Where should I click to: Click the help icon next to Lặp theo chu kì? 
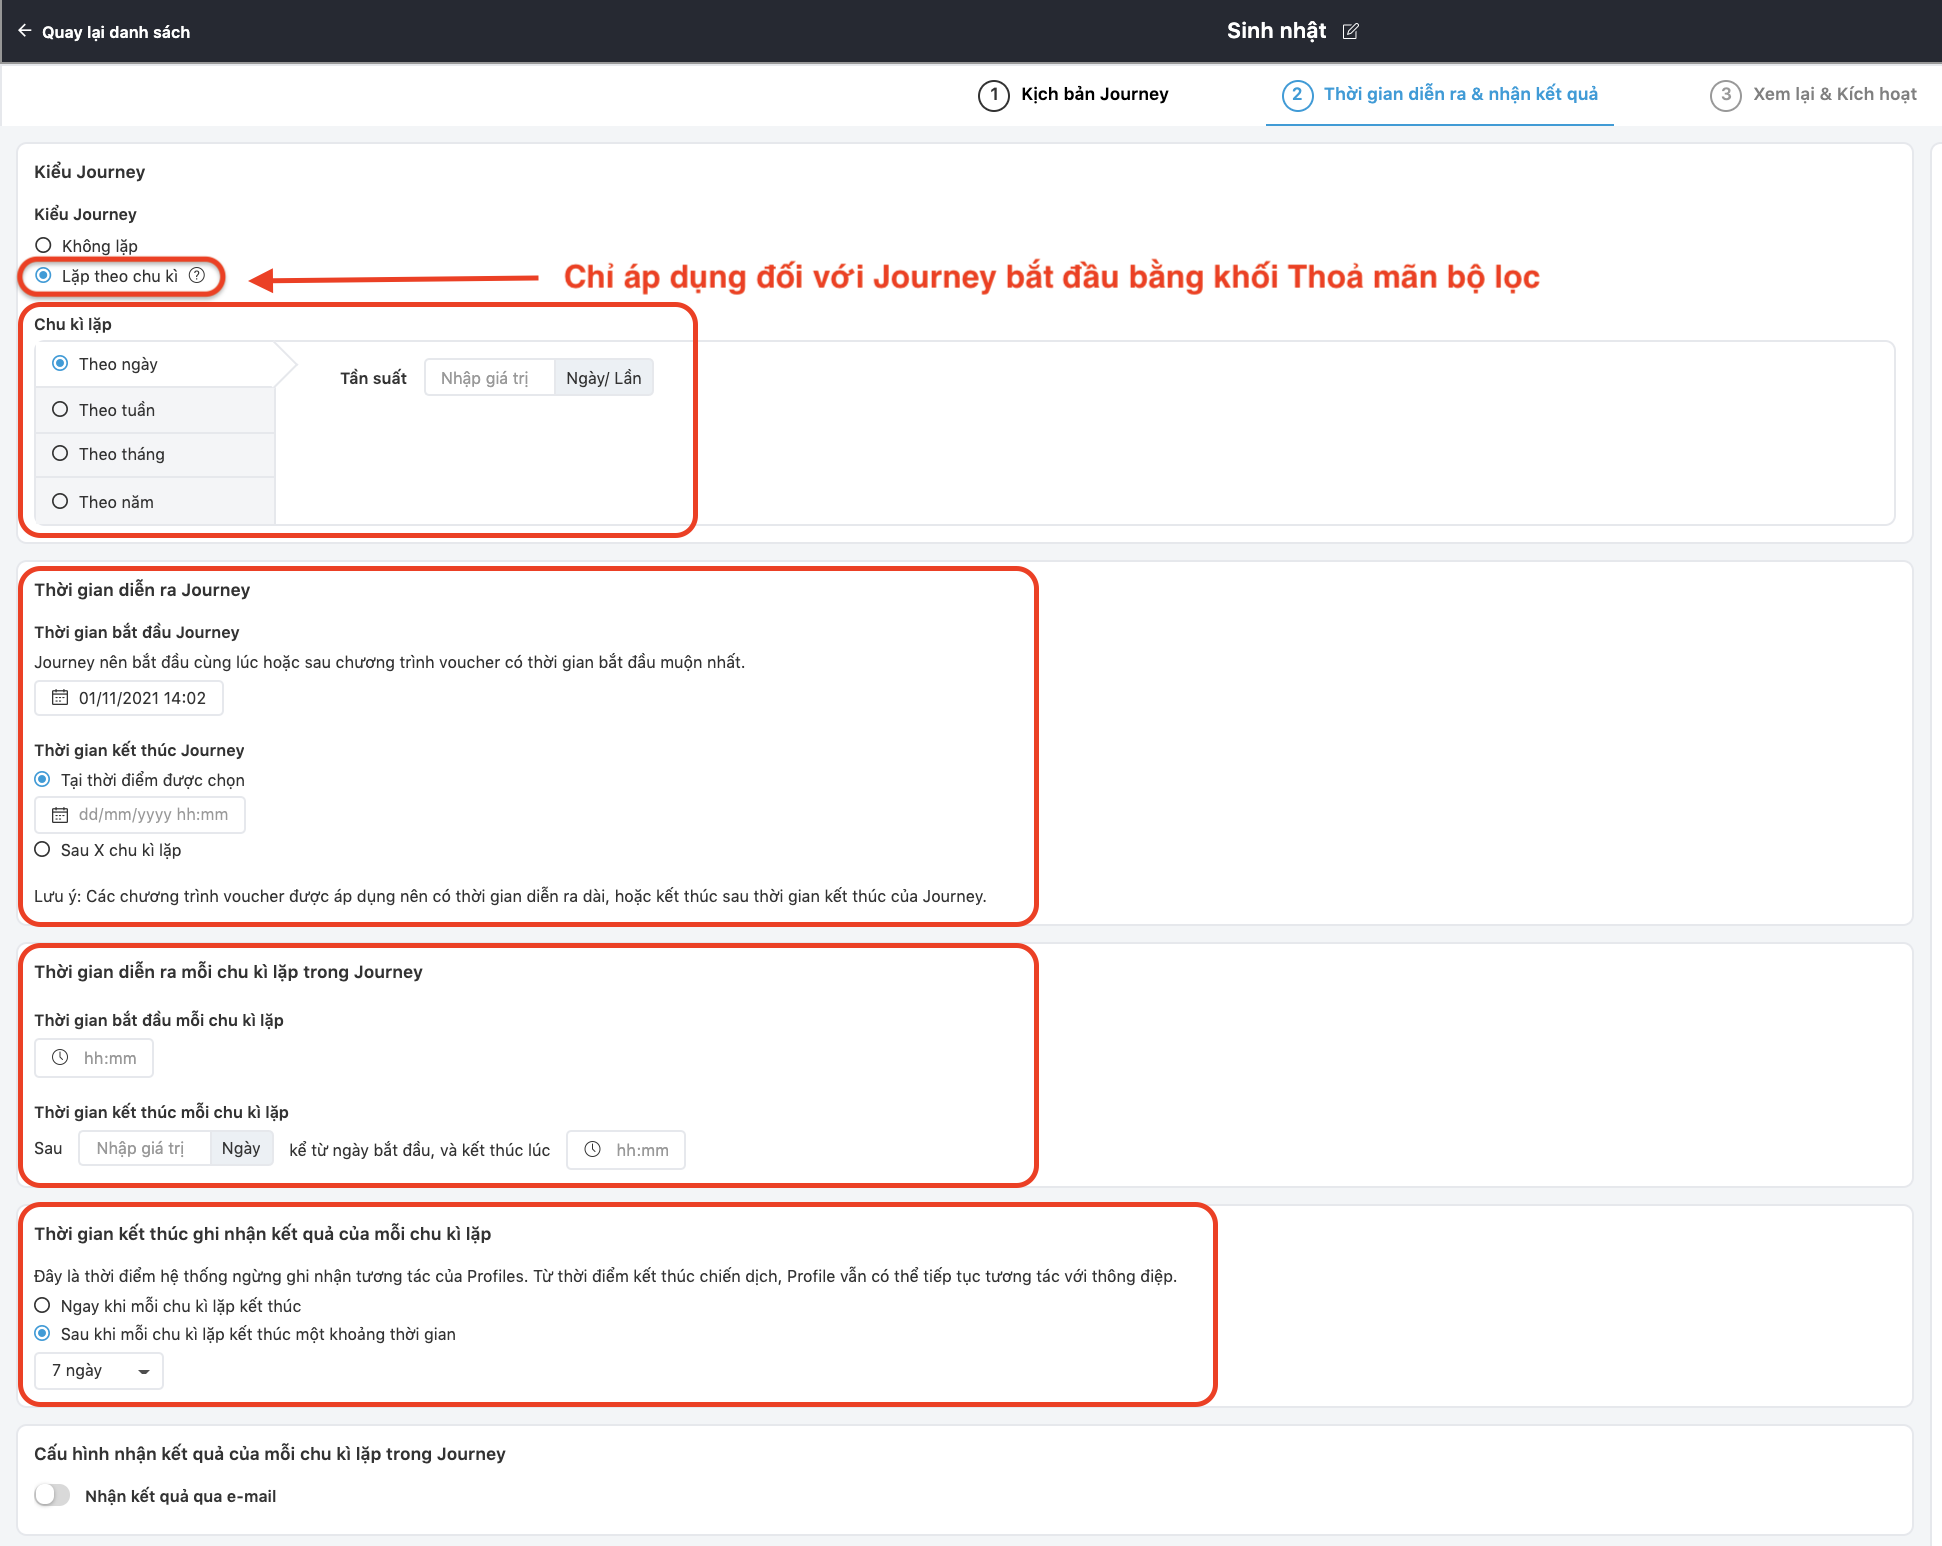(x=197, y=275)
